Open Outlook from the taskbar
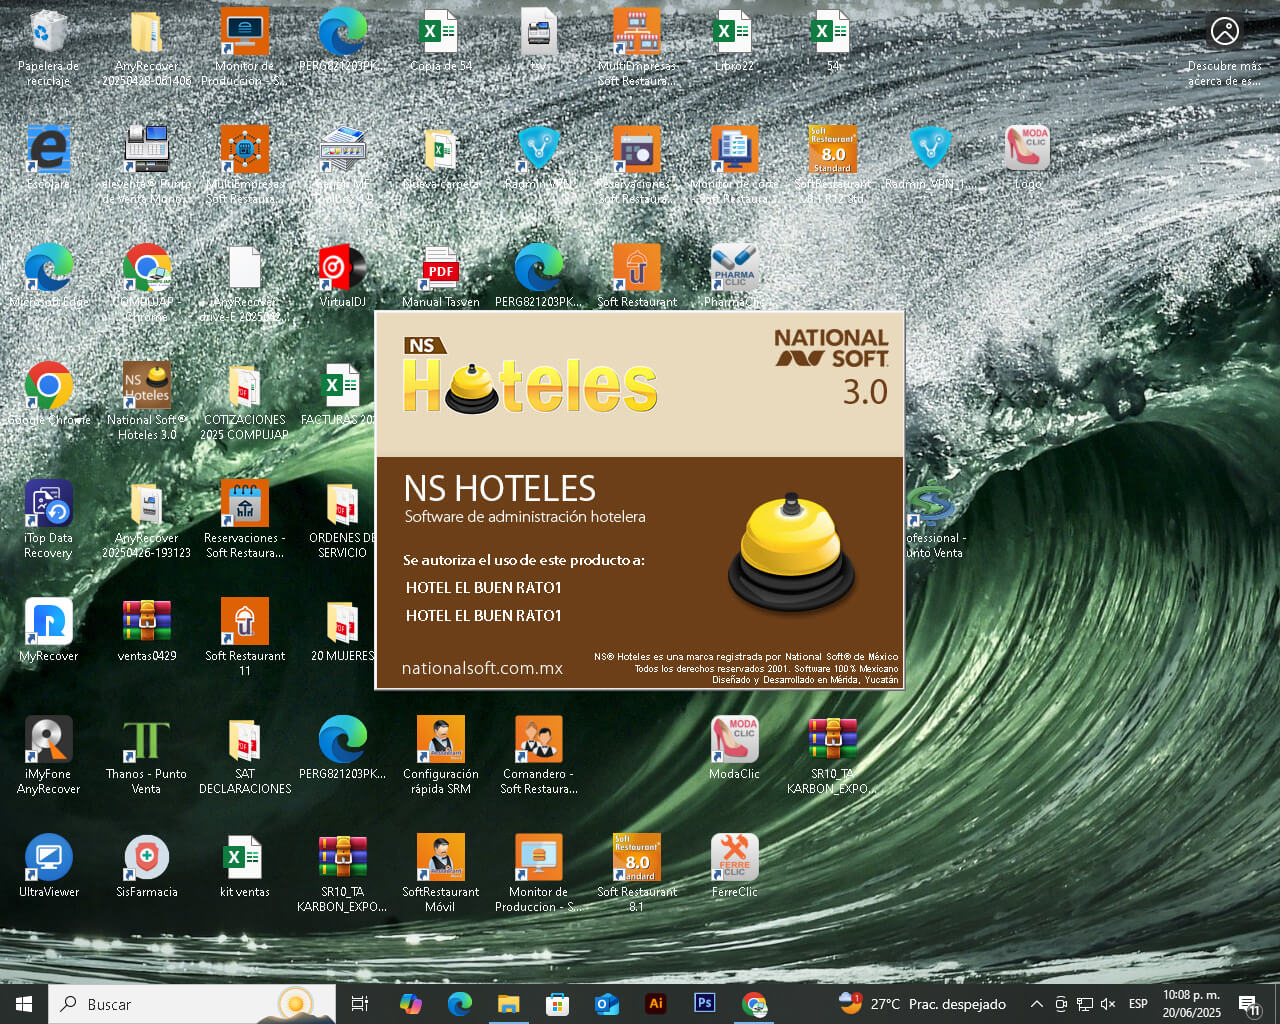The image size is (1280, 1024). tap(606, 1004)
